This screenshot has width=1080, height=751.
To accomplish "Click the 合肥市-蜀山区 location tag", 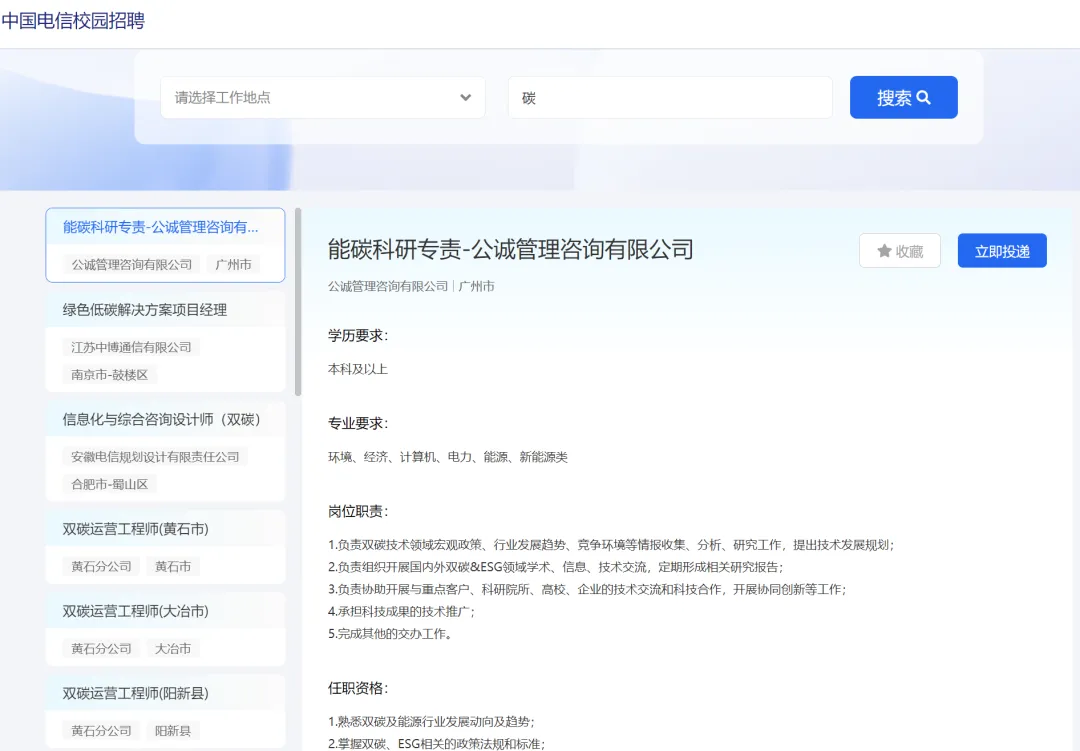I will [x=110, y=484].
